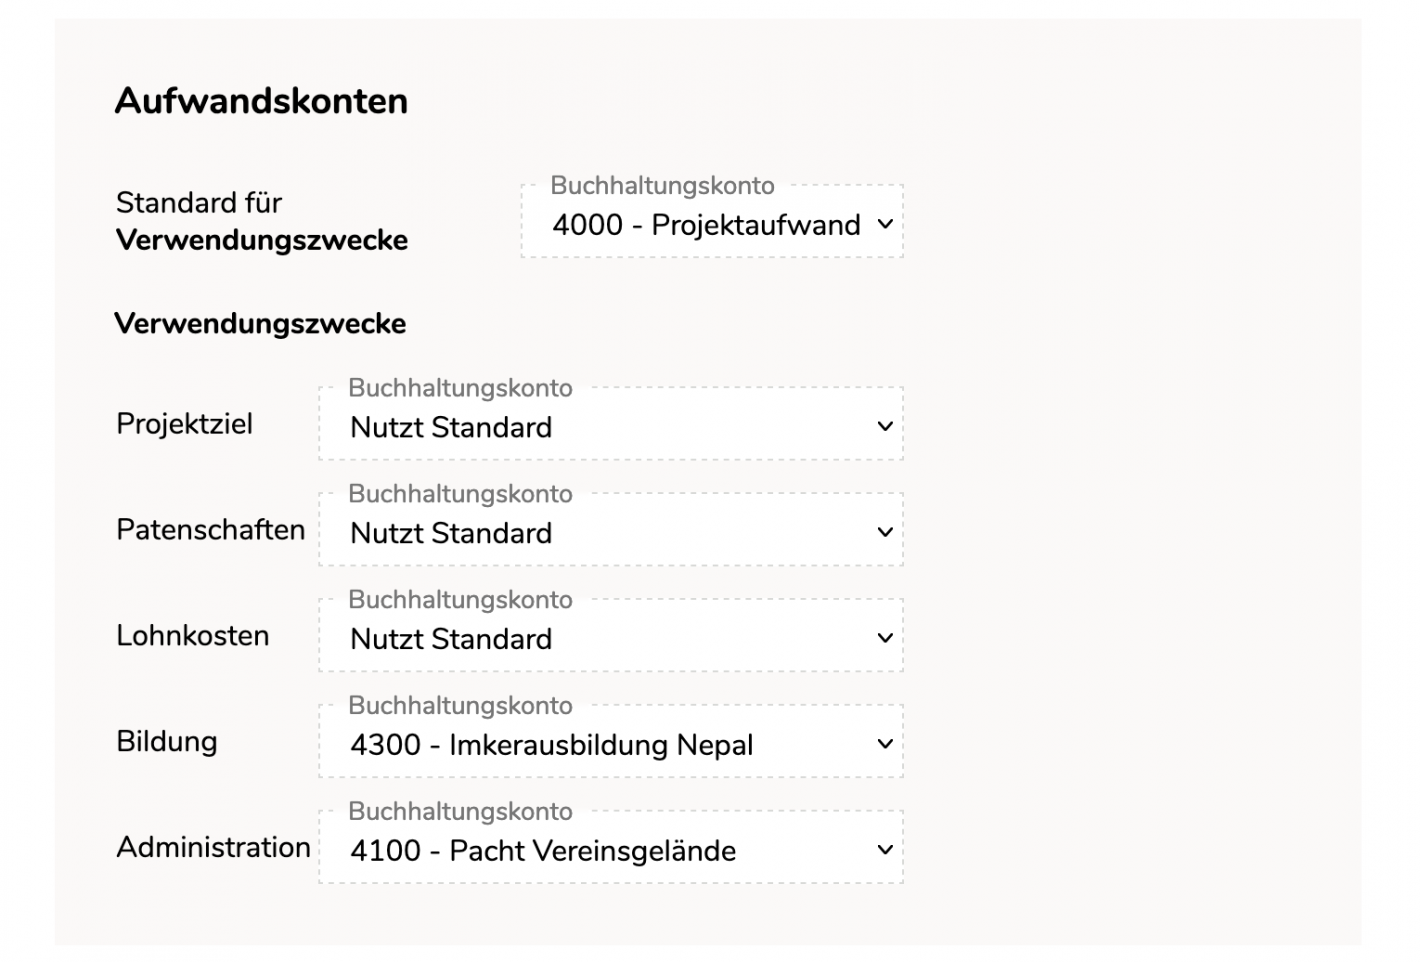Click the chevron in the Lohnkosten account field

coord(884,639)
